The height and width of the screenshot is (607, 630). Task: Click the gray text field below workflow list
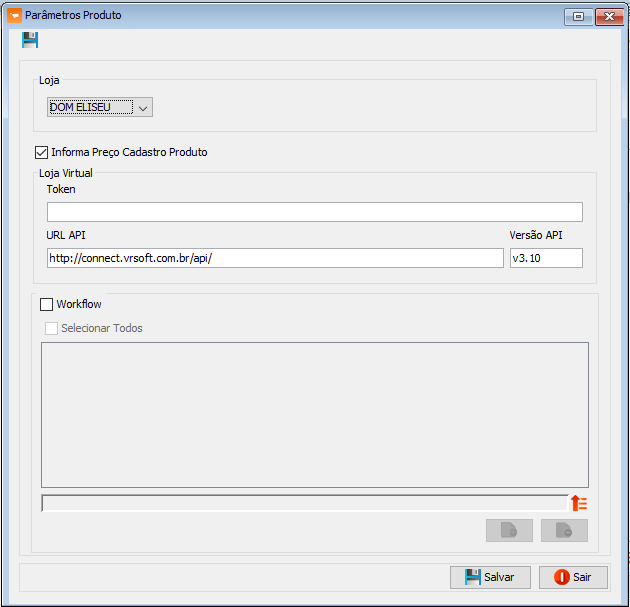coord(305,503)
